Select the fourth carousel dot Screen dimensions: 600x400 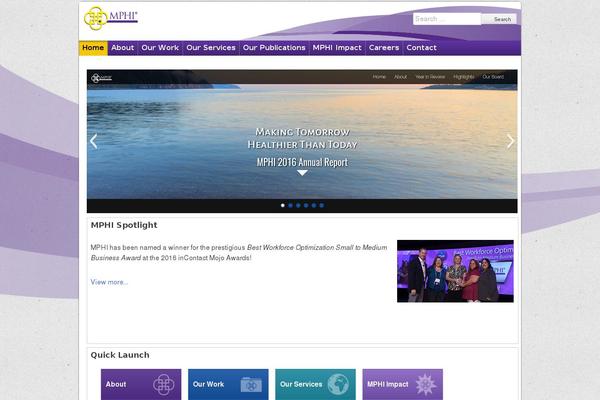(306, 206)
